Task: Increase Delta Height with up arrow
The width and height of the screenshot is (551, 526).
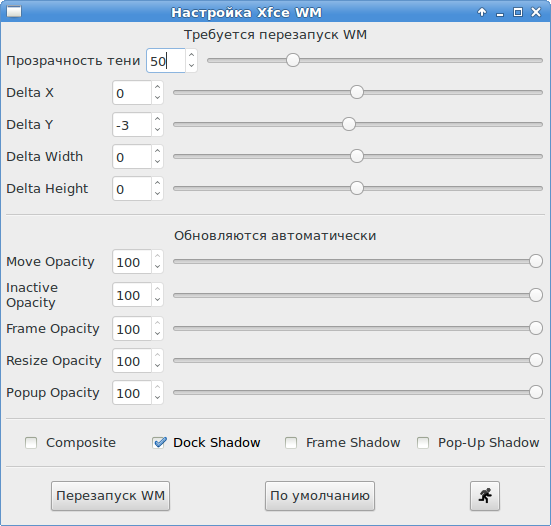Action: point(157,183)
